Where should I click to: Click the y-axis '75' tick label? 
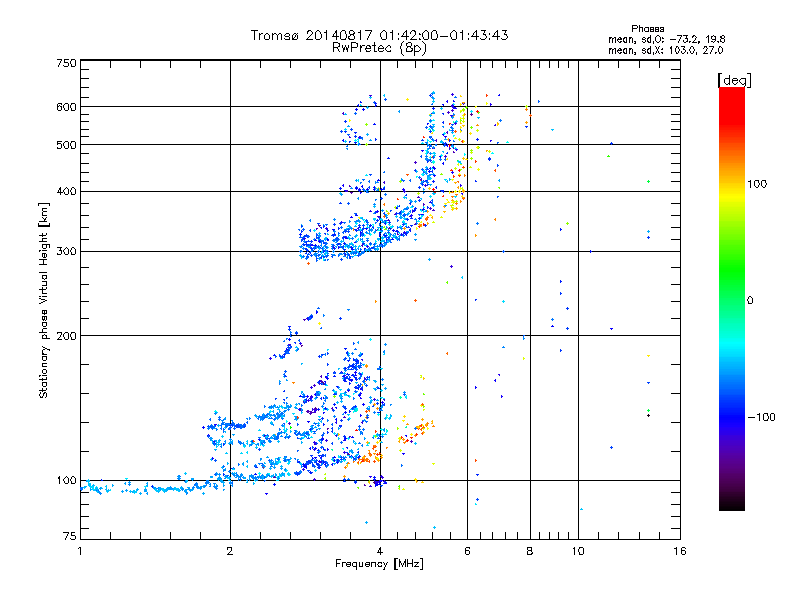tap(70, 536)
